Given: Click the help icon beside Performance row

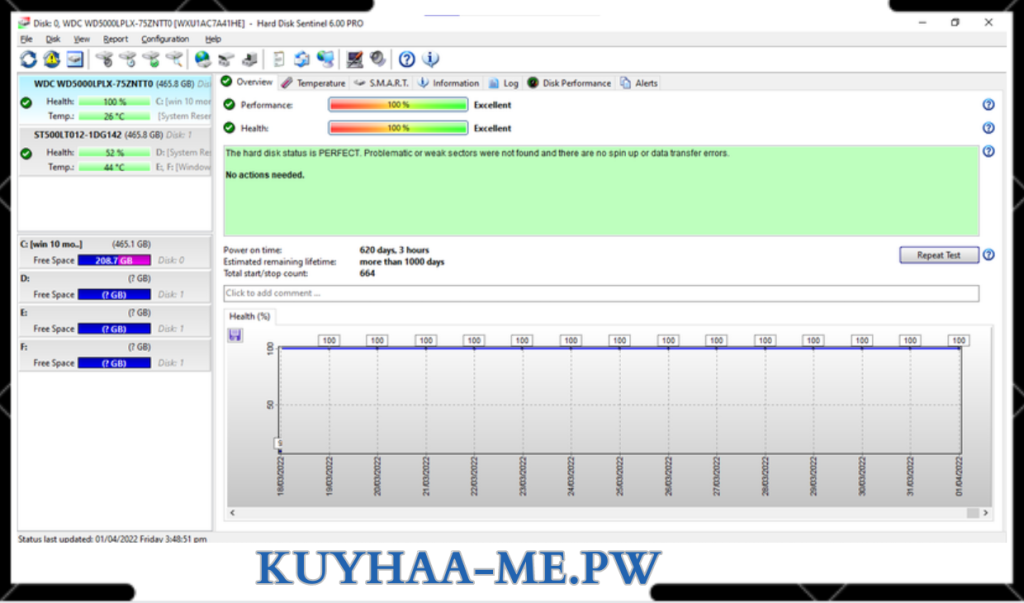Looking at the screenshot, I should (989, 105).
